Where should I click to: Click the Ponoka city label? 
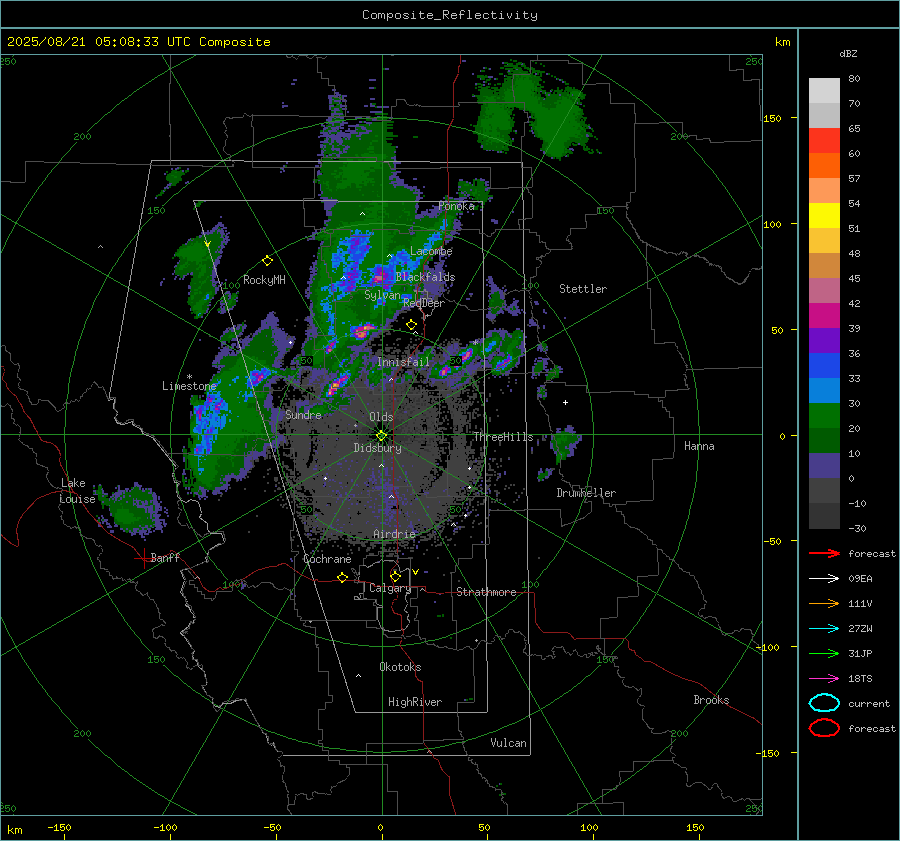click(x=456, y=206)
